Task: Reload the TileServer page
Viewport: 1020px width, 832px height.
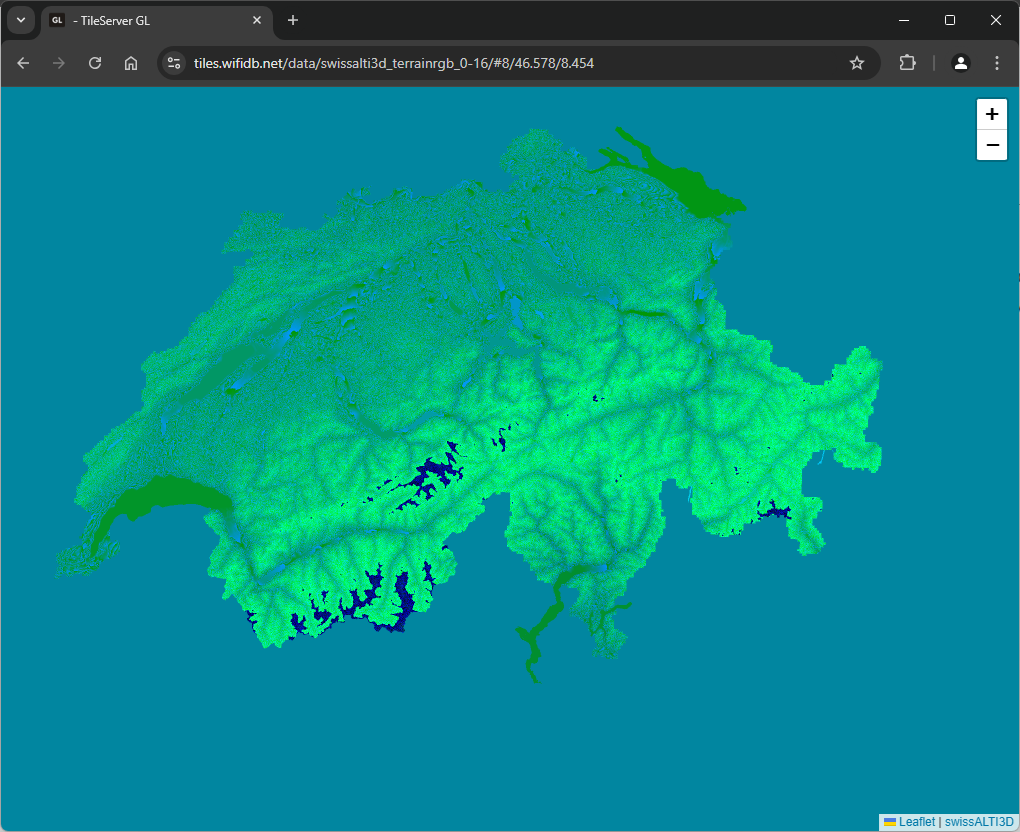Action: click(x=95, y=63)
